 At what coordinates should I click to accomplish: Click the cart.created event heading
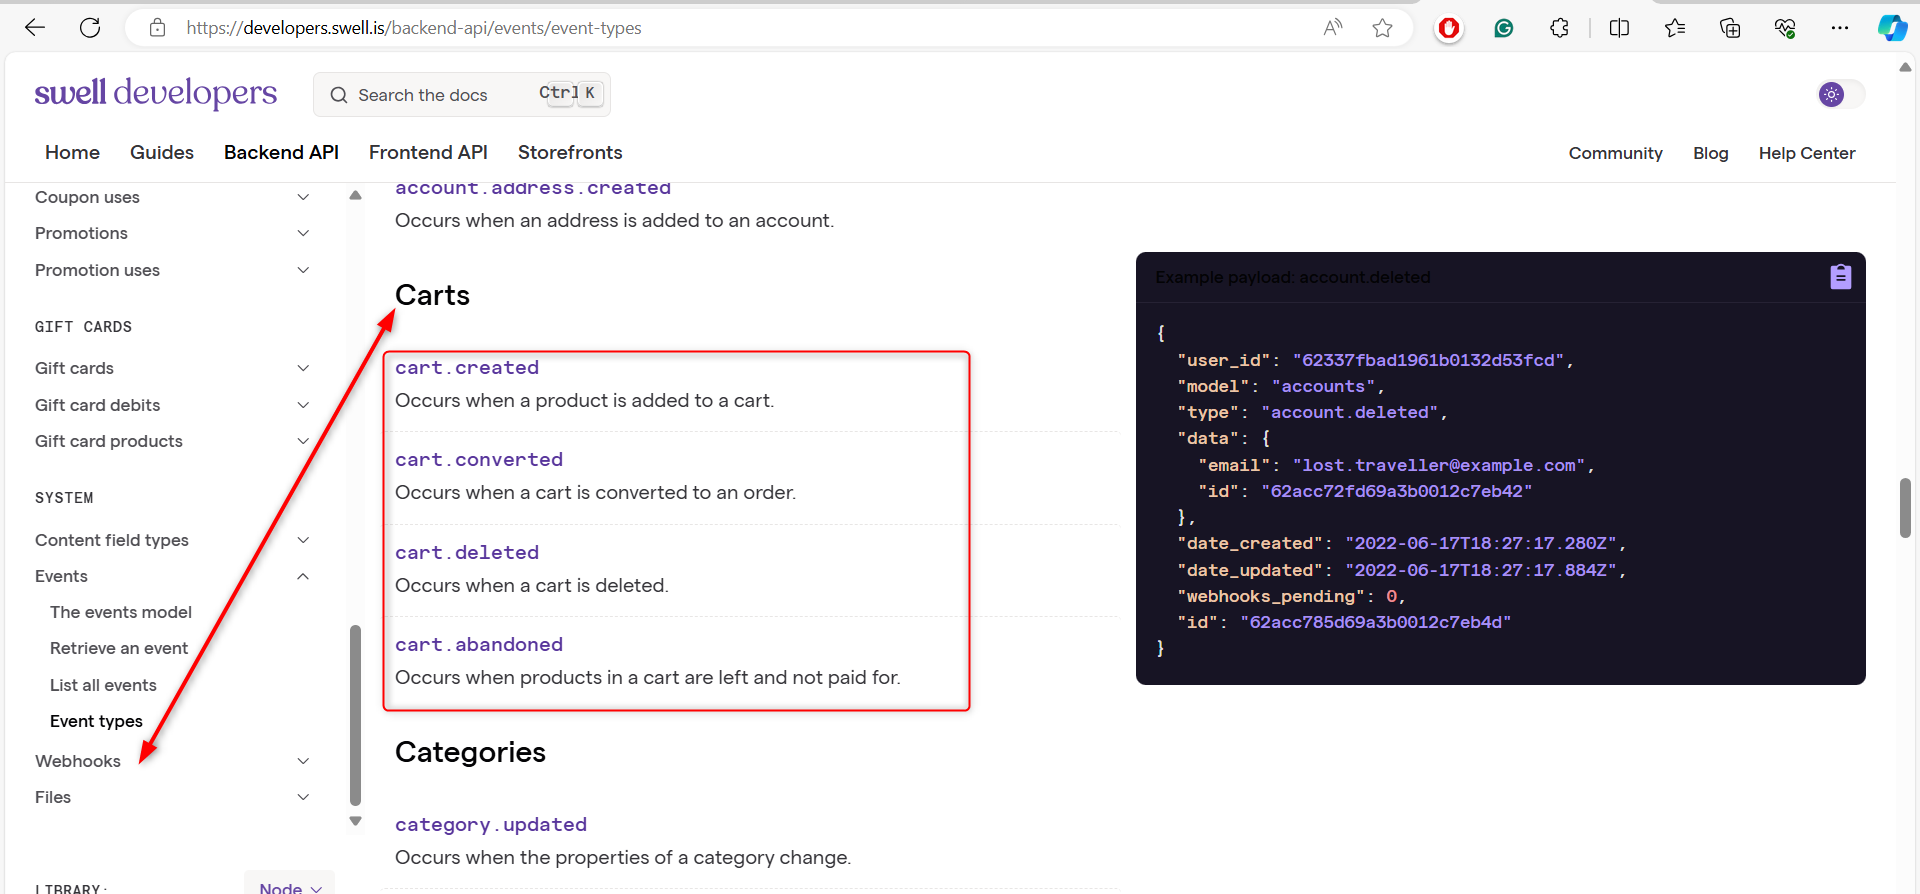pyautogui.click(x=467, y=368)
